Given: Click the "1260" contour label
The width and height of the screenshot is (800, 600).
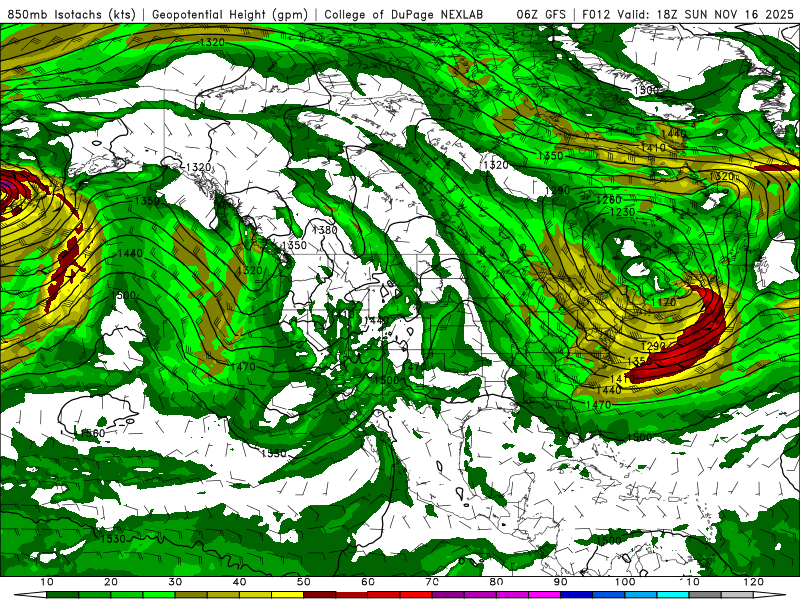Looking at the screenshot, I should [609, 199].
